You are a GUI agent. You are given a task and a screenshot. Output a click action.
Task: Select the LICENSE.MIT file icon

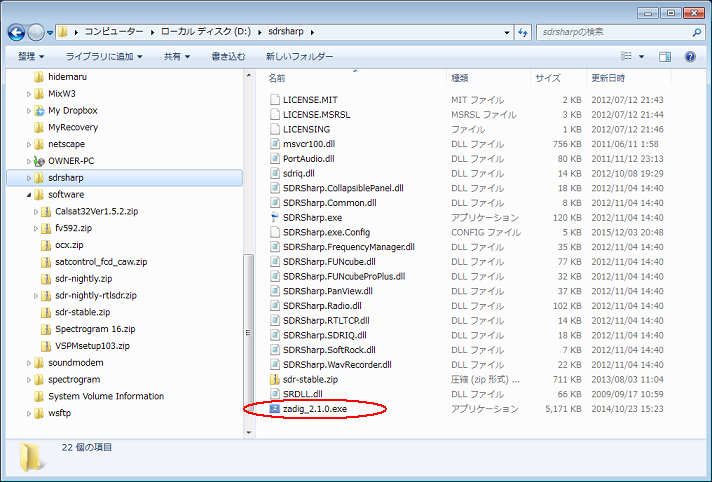coord(275,100)
